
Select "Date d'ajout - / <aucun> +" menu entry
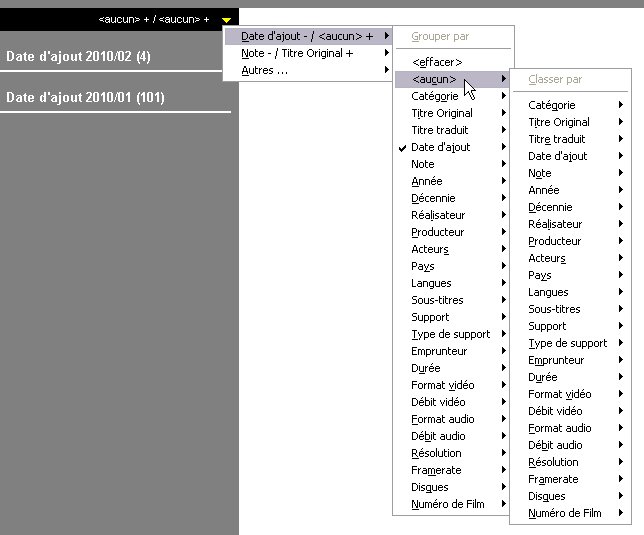click(307, 36)
